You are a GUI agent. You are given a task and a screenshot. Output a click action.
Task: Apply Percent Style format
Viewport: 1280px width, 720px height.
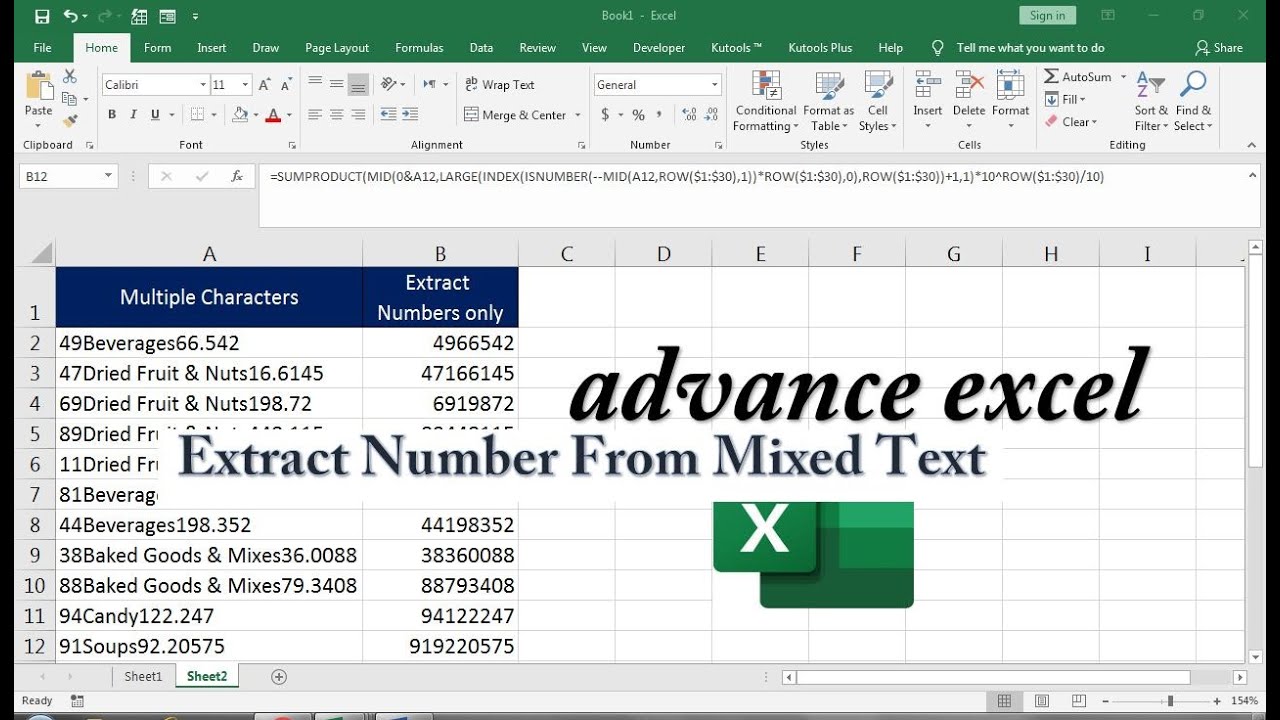(x=638, y=115)
